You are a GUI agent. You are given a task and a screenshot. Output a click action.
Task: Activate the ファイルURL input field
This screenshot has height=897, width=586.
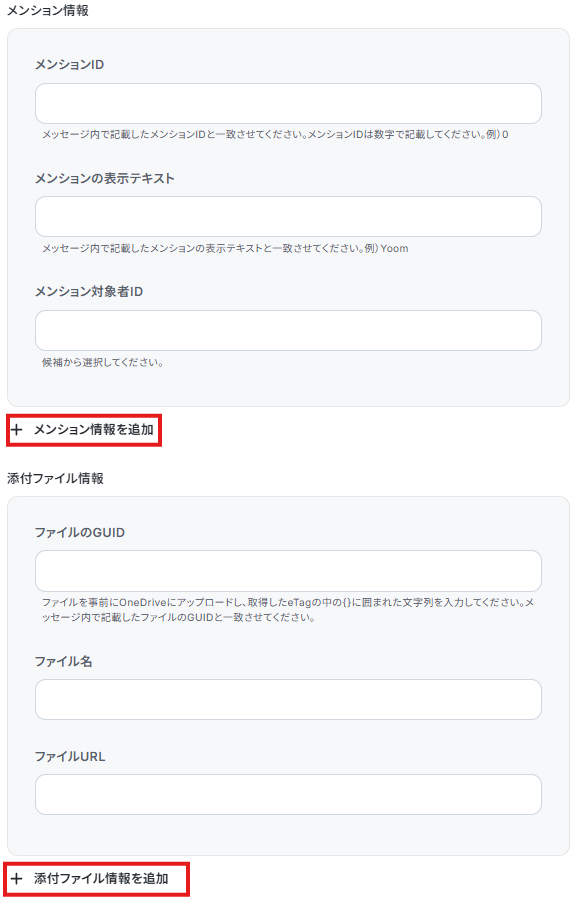288,795
